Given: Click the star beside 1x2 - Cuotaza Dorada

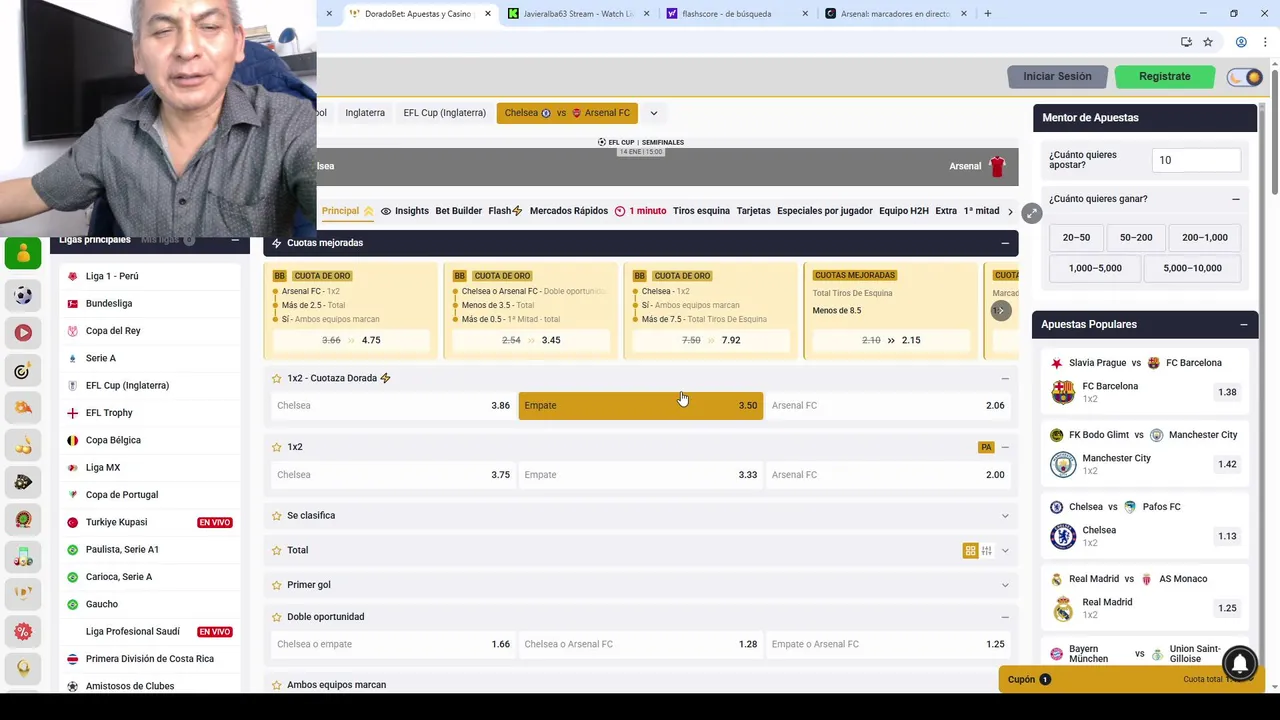Looking at the screenshot, I should tap(277, 378).
